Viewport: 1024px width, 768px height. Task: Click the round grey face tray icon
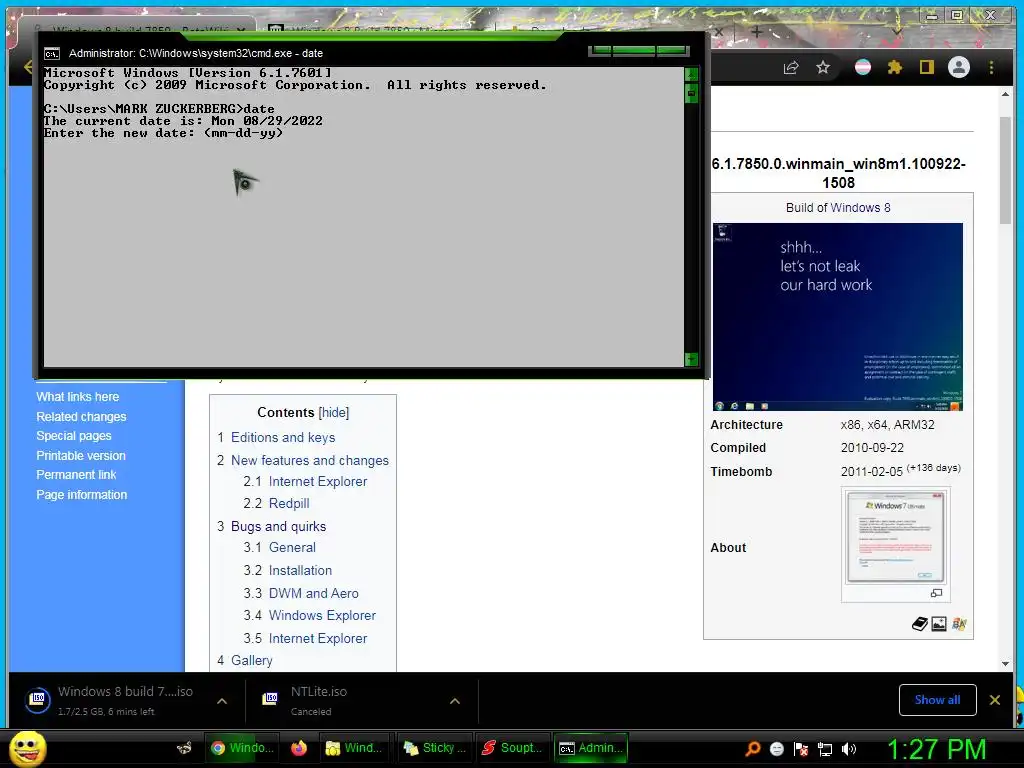pos(776,748)
